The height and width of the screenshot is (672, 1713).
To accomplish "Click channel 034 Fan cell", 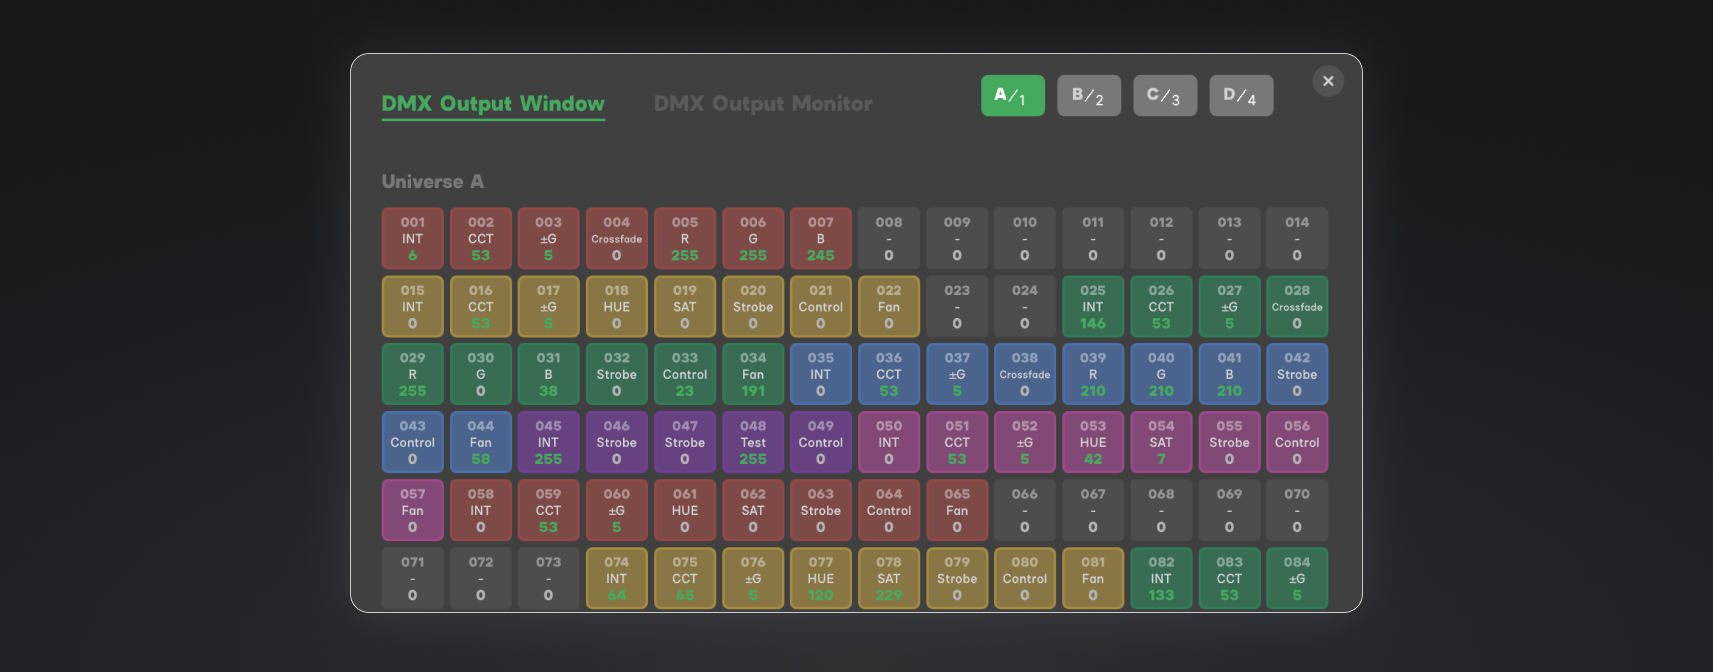I will (x=753, y=374).
